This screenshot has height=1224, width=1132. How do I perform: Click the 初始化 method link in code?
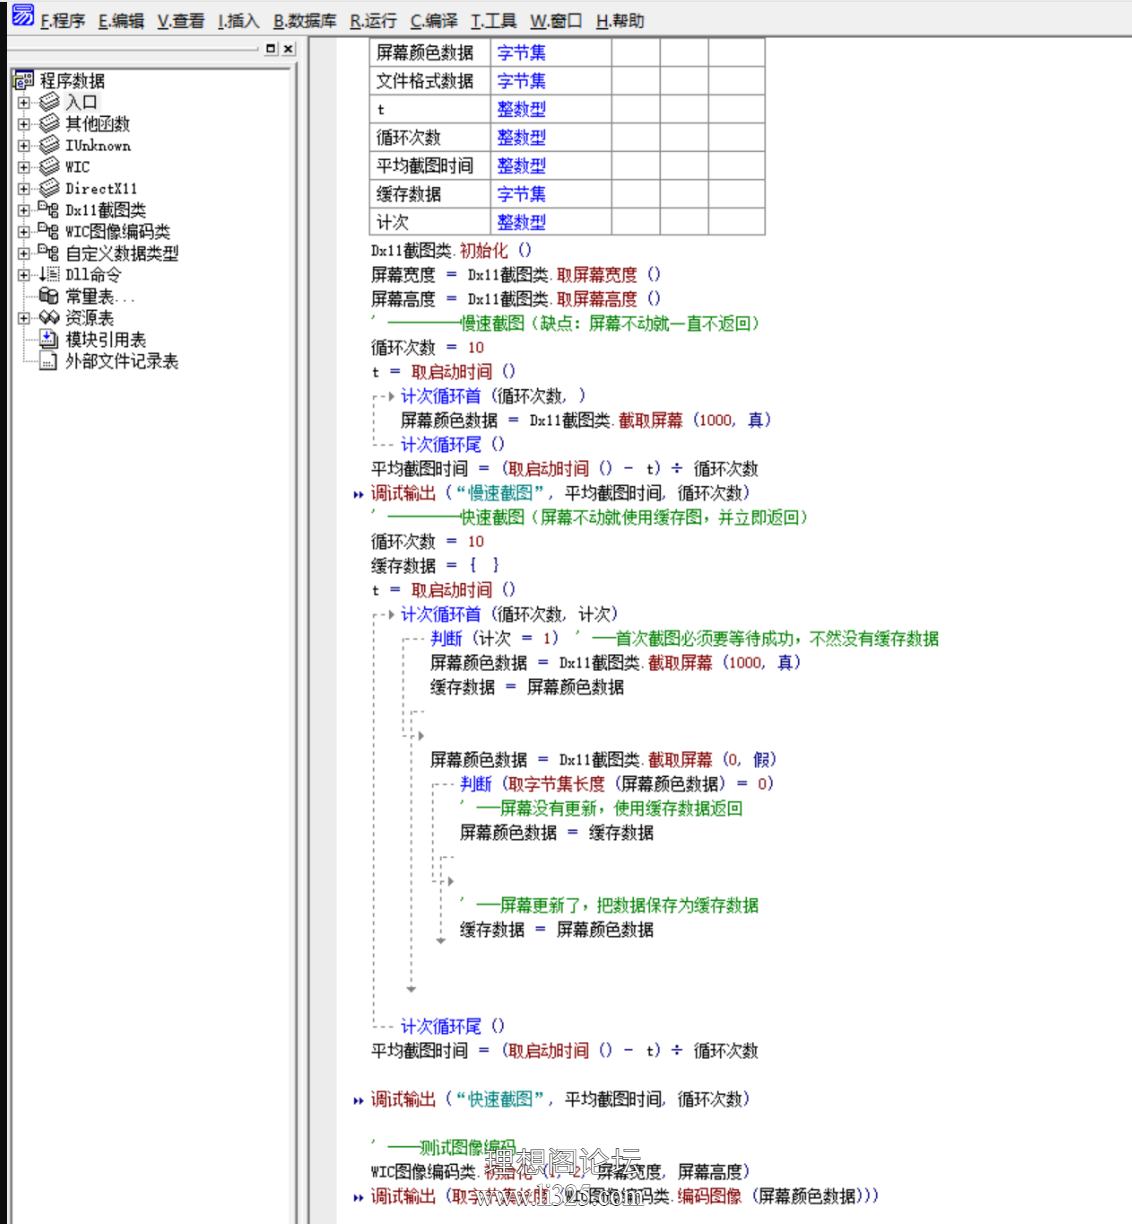pos(486,250)
